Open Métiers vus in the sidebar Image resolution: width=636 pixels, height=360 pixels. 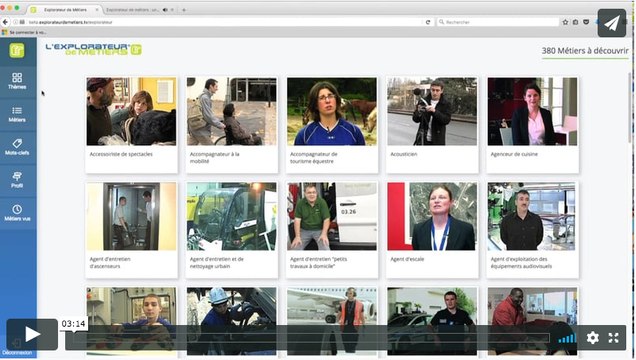point(17,213)
